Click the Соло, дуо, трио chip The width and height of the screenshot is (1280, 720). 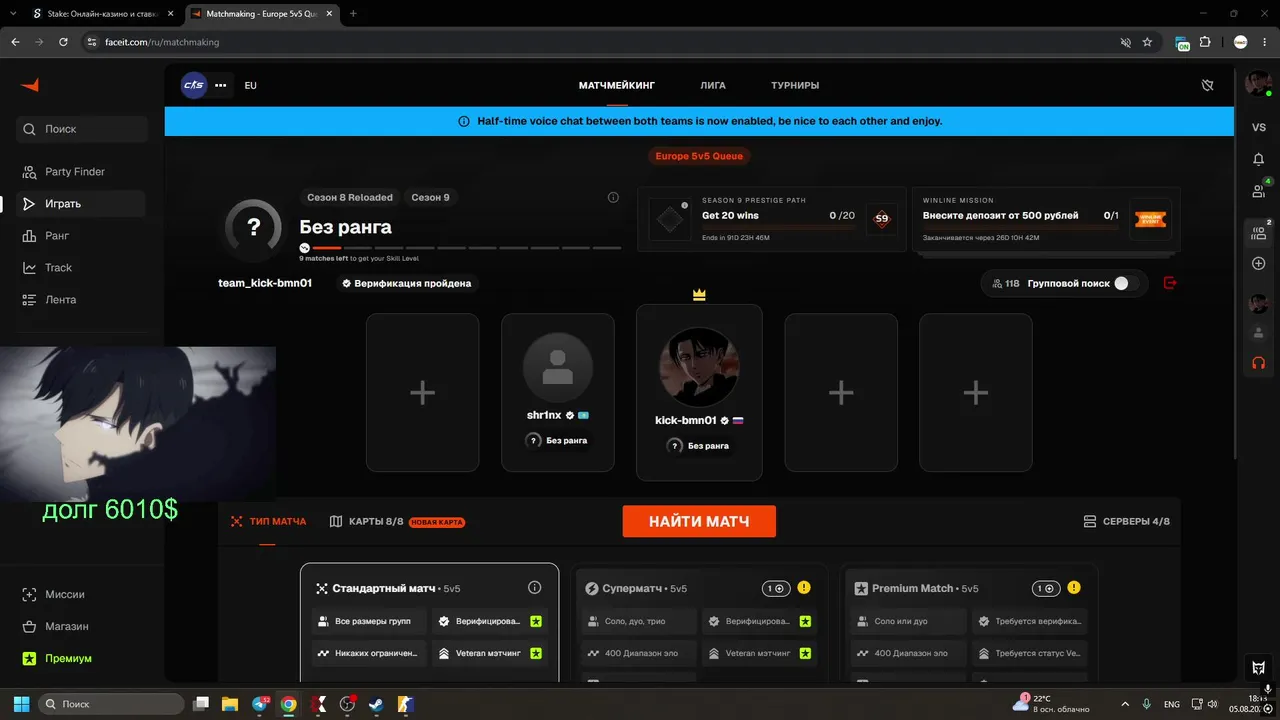pos(639,621)
